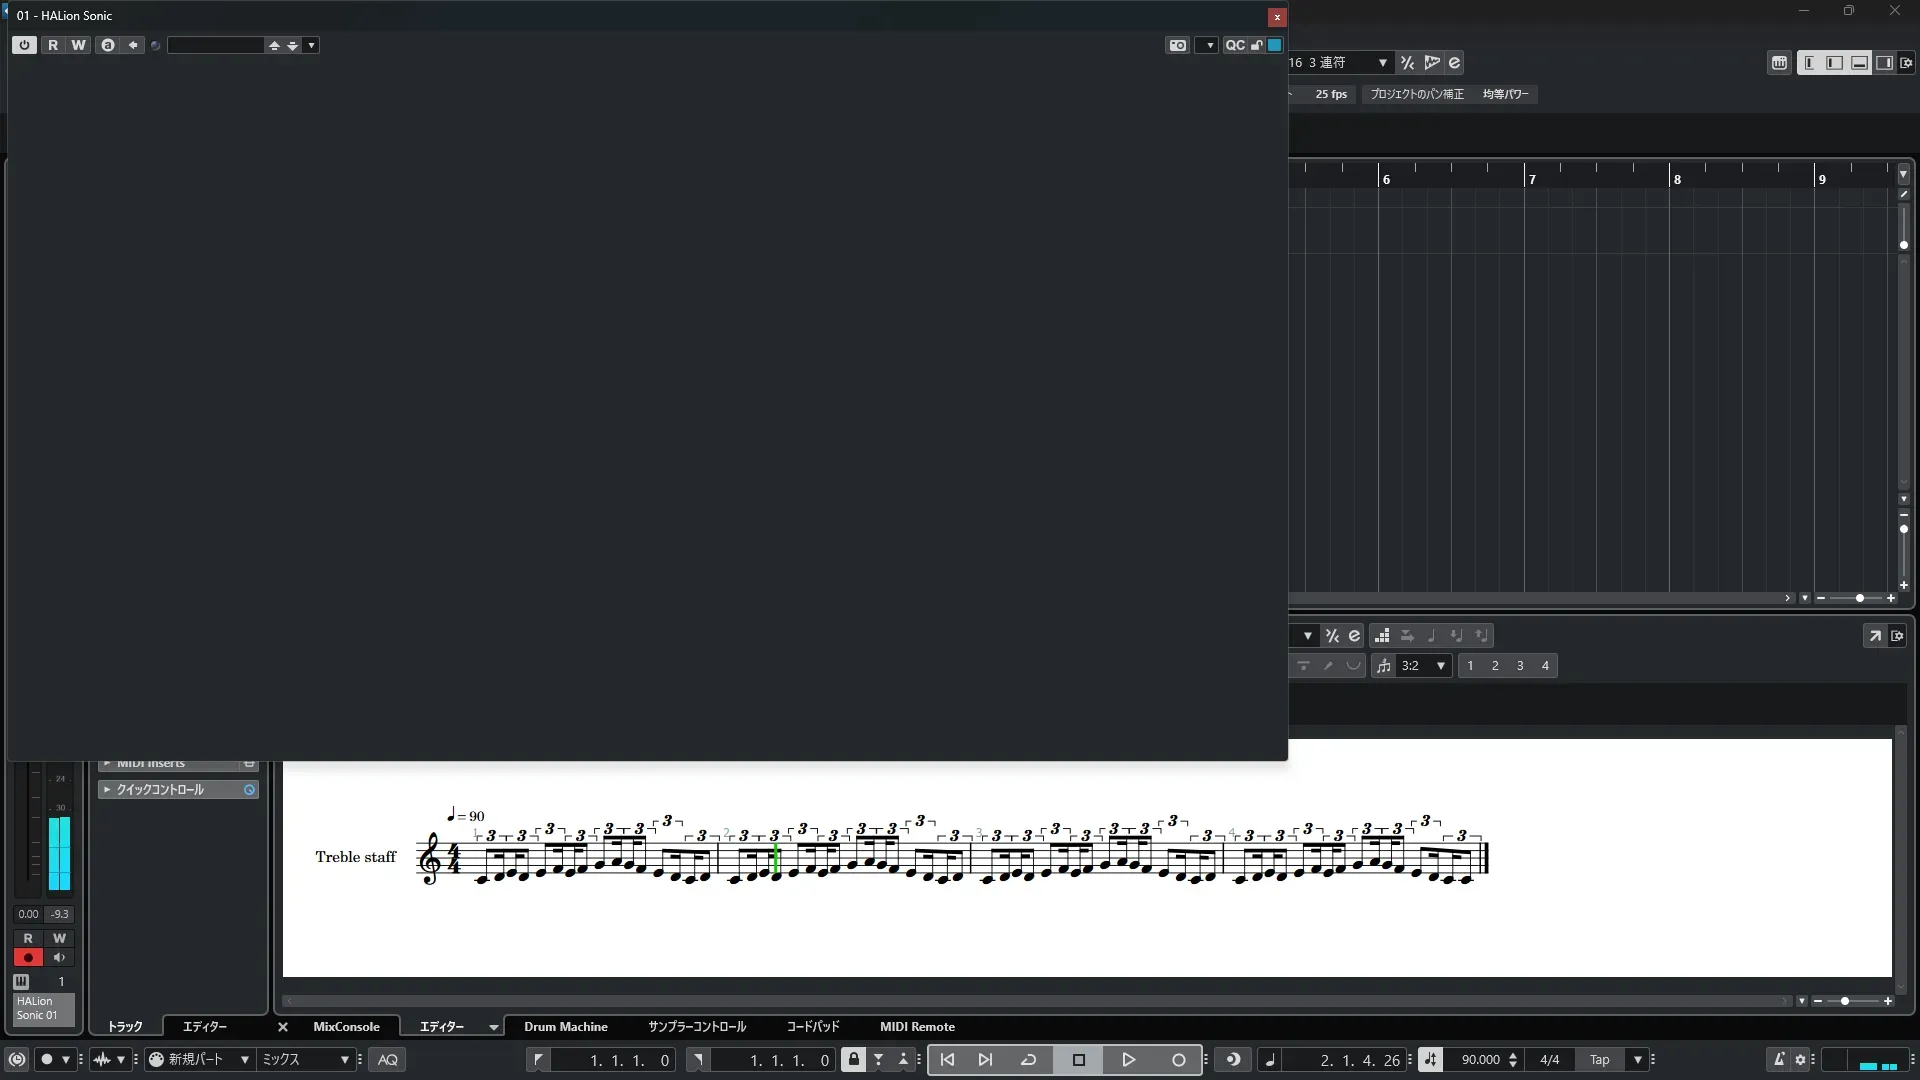Image resolution: width=1920 pixels, height=1080 pixels.
Task: Go to previous marker or project start
Action: pos(947,1060)
